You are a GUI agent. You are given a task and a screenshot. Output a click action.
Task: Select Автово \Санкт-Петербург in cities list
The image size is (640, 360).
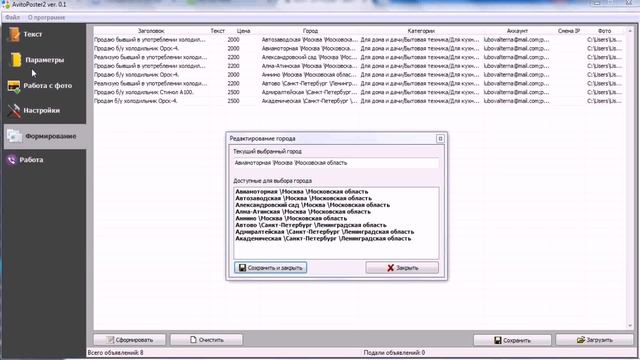[311, 225]
